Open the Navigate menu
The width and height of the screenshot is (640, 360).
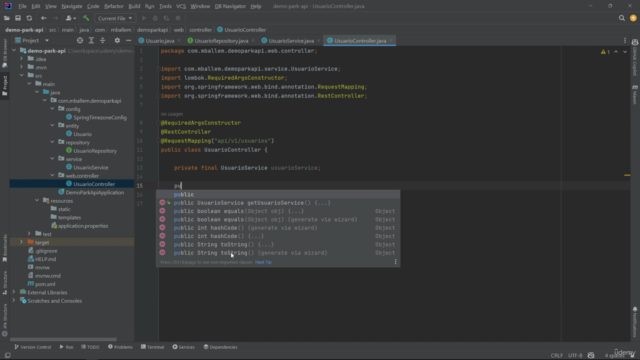[72, 6]
